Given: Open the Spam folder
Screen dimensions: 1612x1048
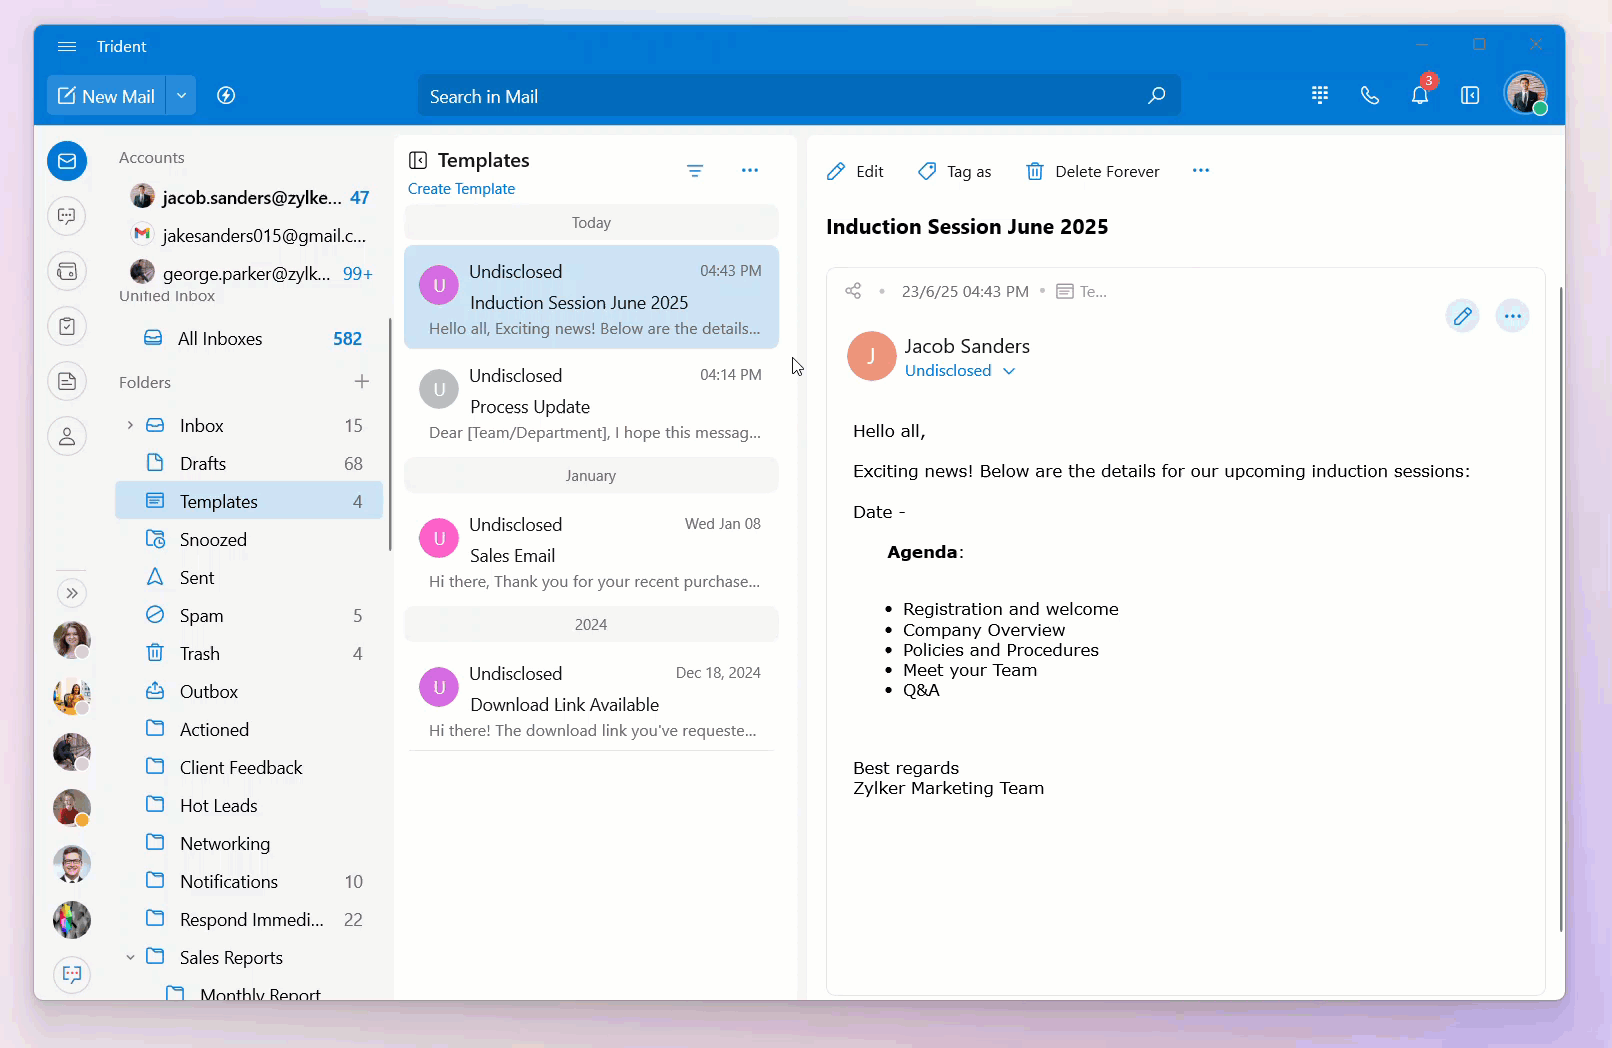Looking at the screenshot, I should [250, 615].
